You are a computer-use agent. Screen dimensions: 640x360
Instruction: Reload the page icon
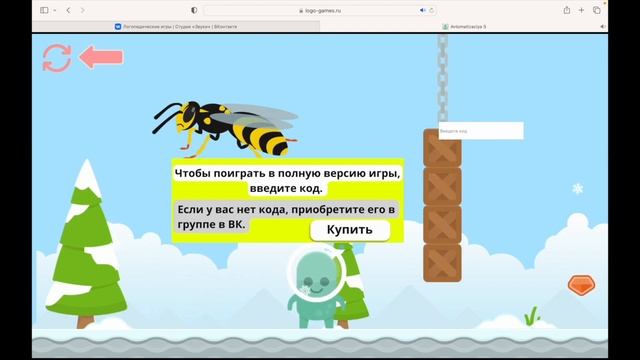coord(431,11)
